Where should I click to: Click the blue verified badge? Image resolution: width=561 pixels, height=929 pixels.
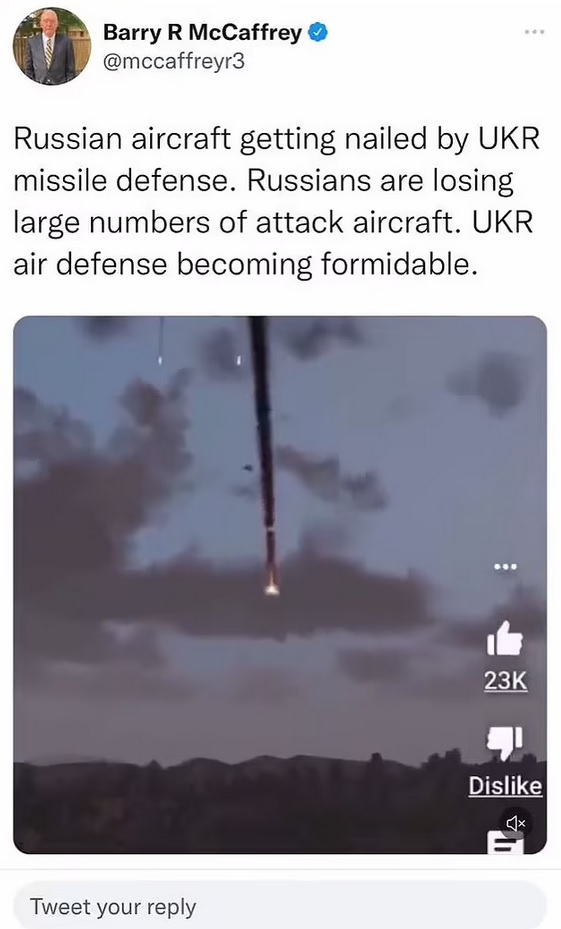tap(318, 32)
